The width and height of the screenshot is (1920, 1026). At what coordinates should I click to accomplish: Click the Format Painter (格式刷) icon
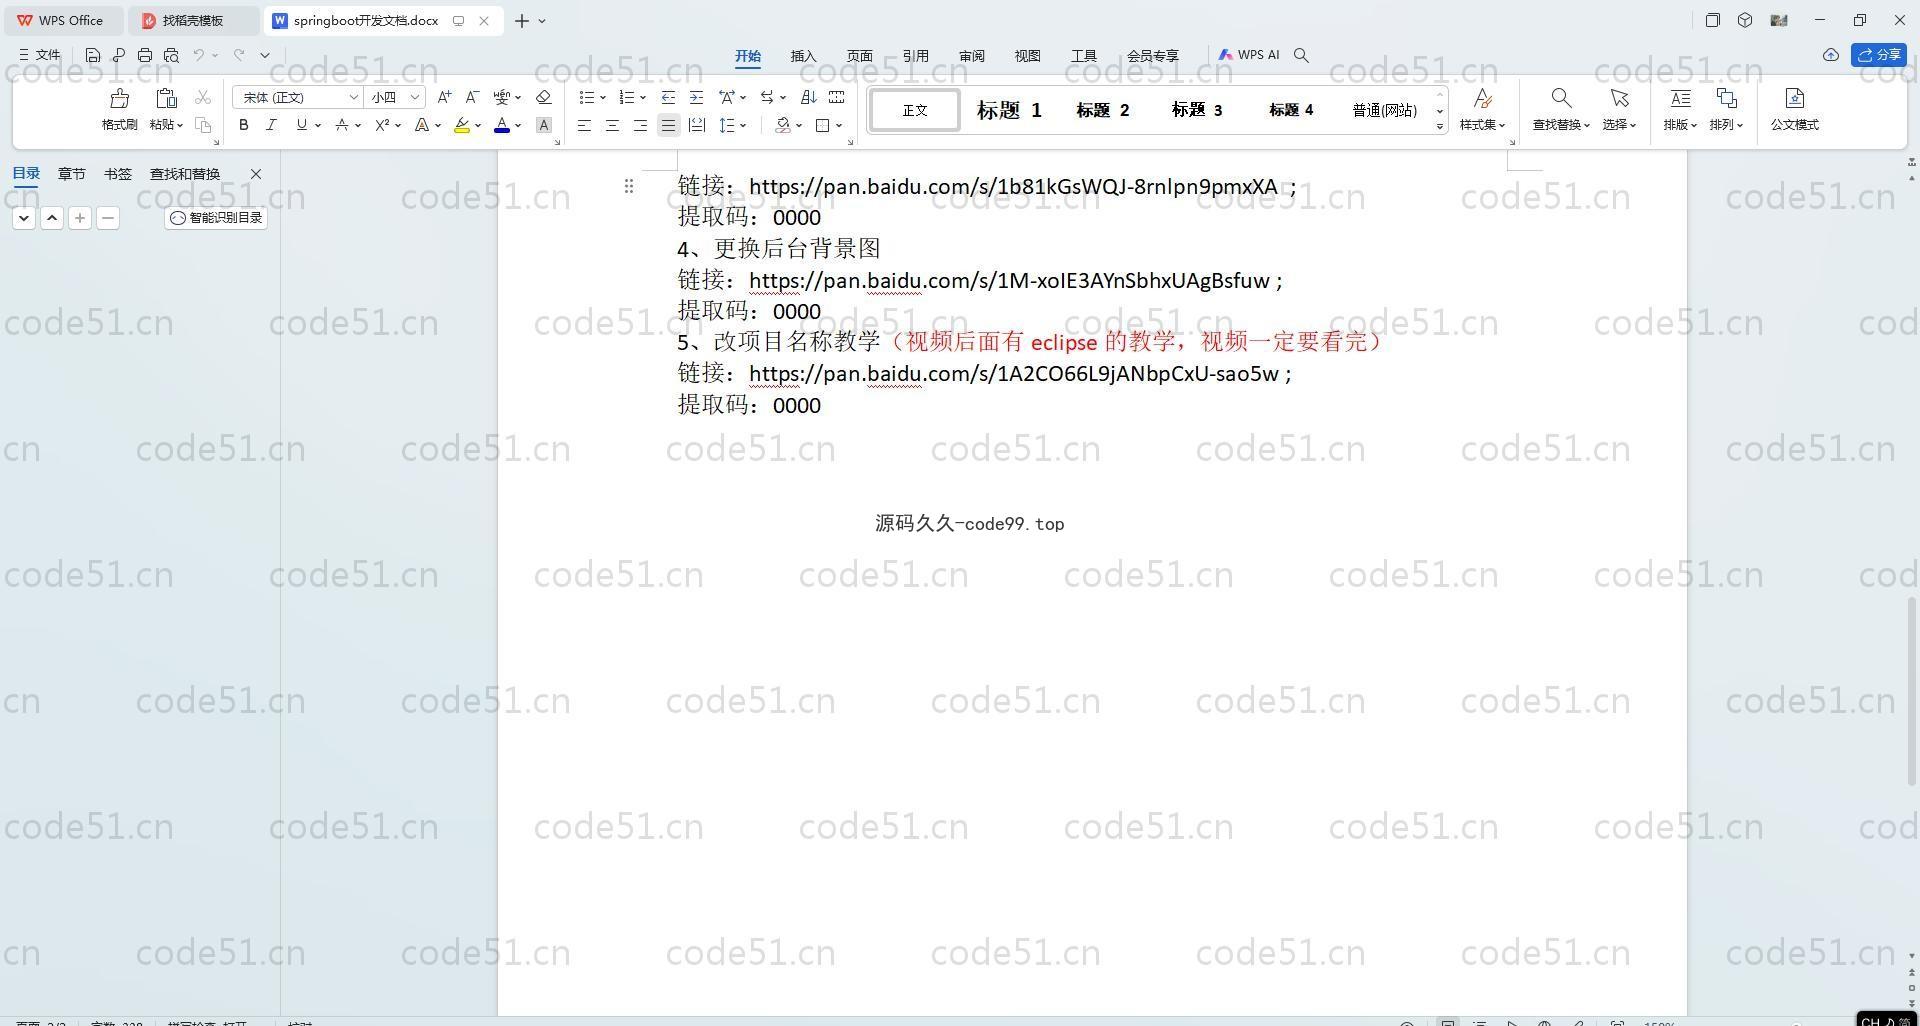point(119,98)
